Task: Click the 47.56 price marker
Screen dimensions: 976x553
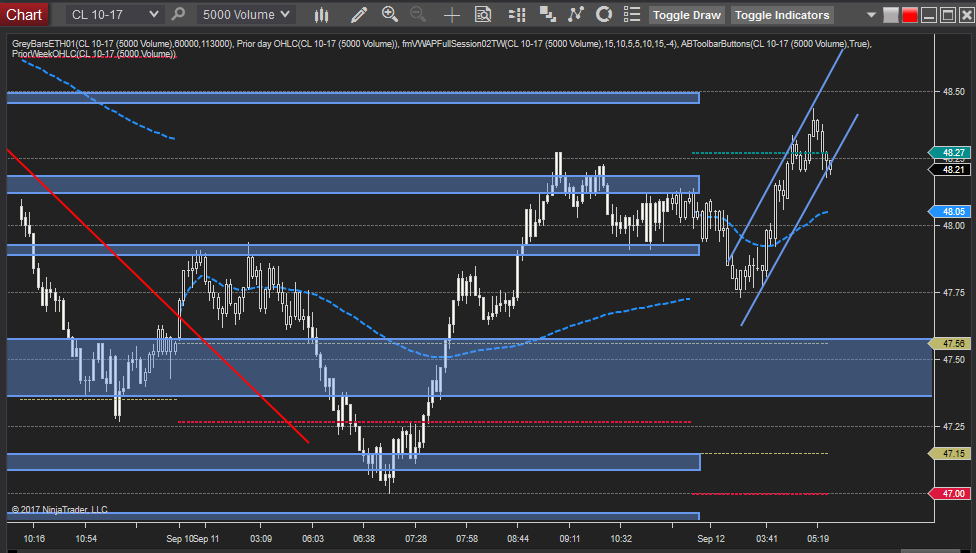Action: (949, 344)
